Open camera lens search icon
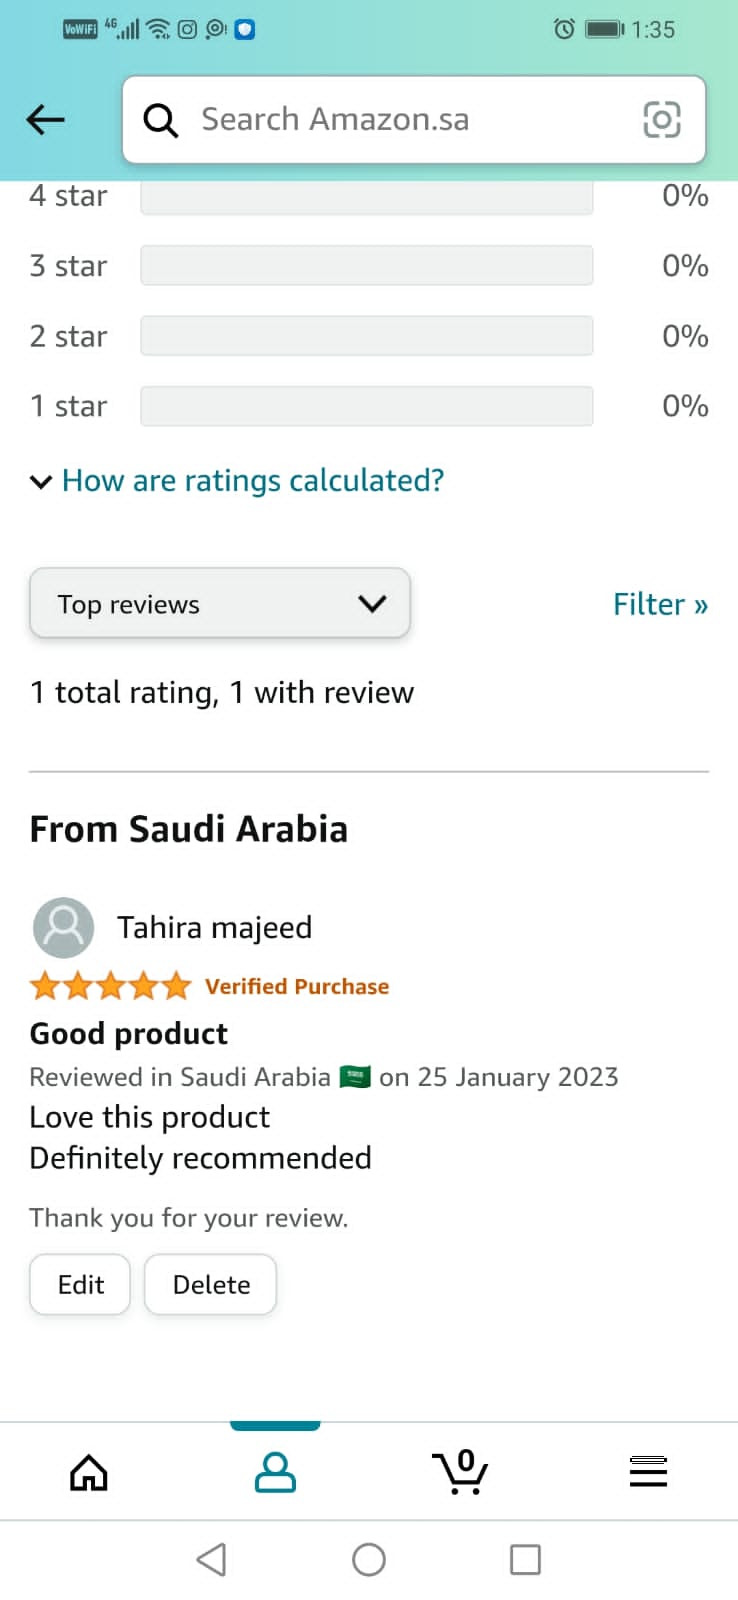 [661, 120]
